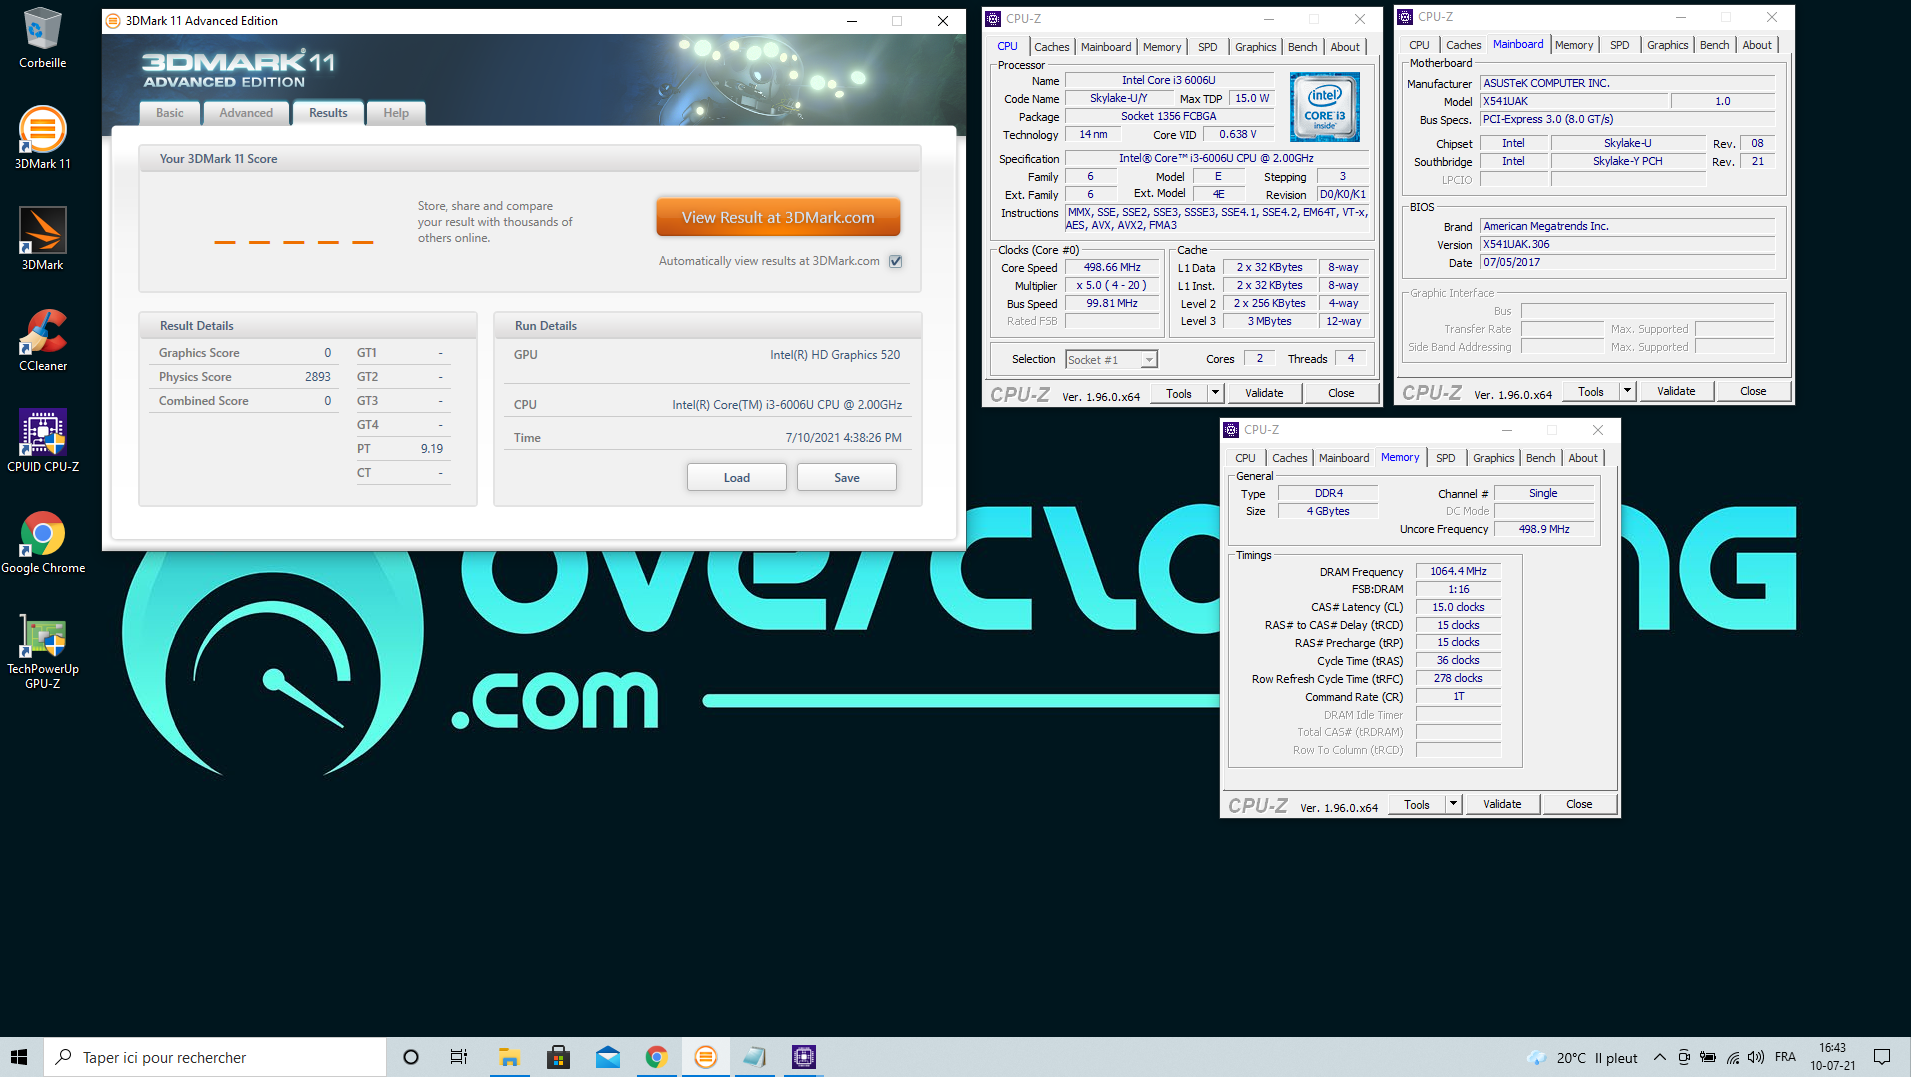Click Validate in the CPU-Z Memory window

1501,804
